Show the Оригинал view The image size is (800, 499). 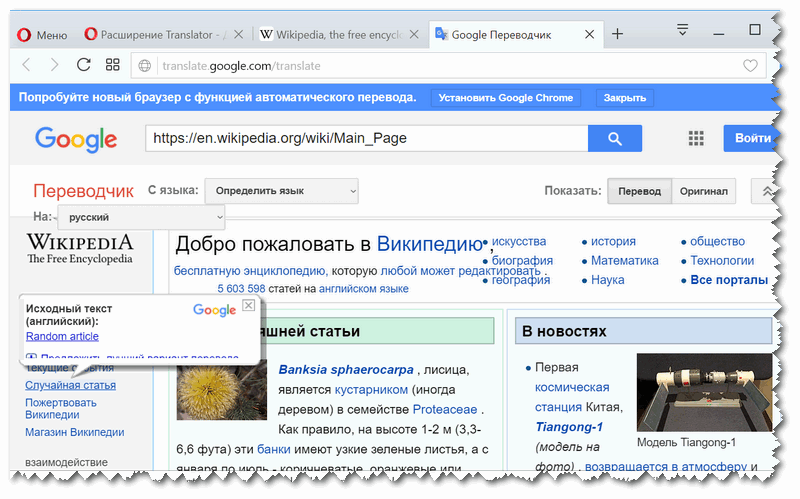click(x=704, y=191)
